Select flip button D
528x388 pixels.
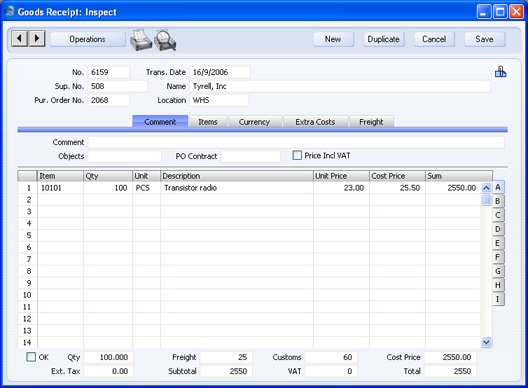pyautogui.click(x=498, y=229)
